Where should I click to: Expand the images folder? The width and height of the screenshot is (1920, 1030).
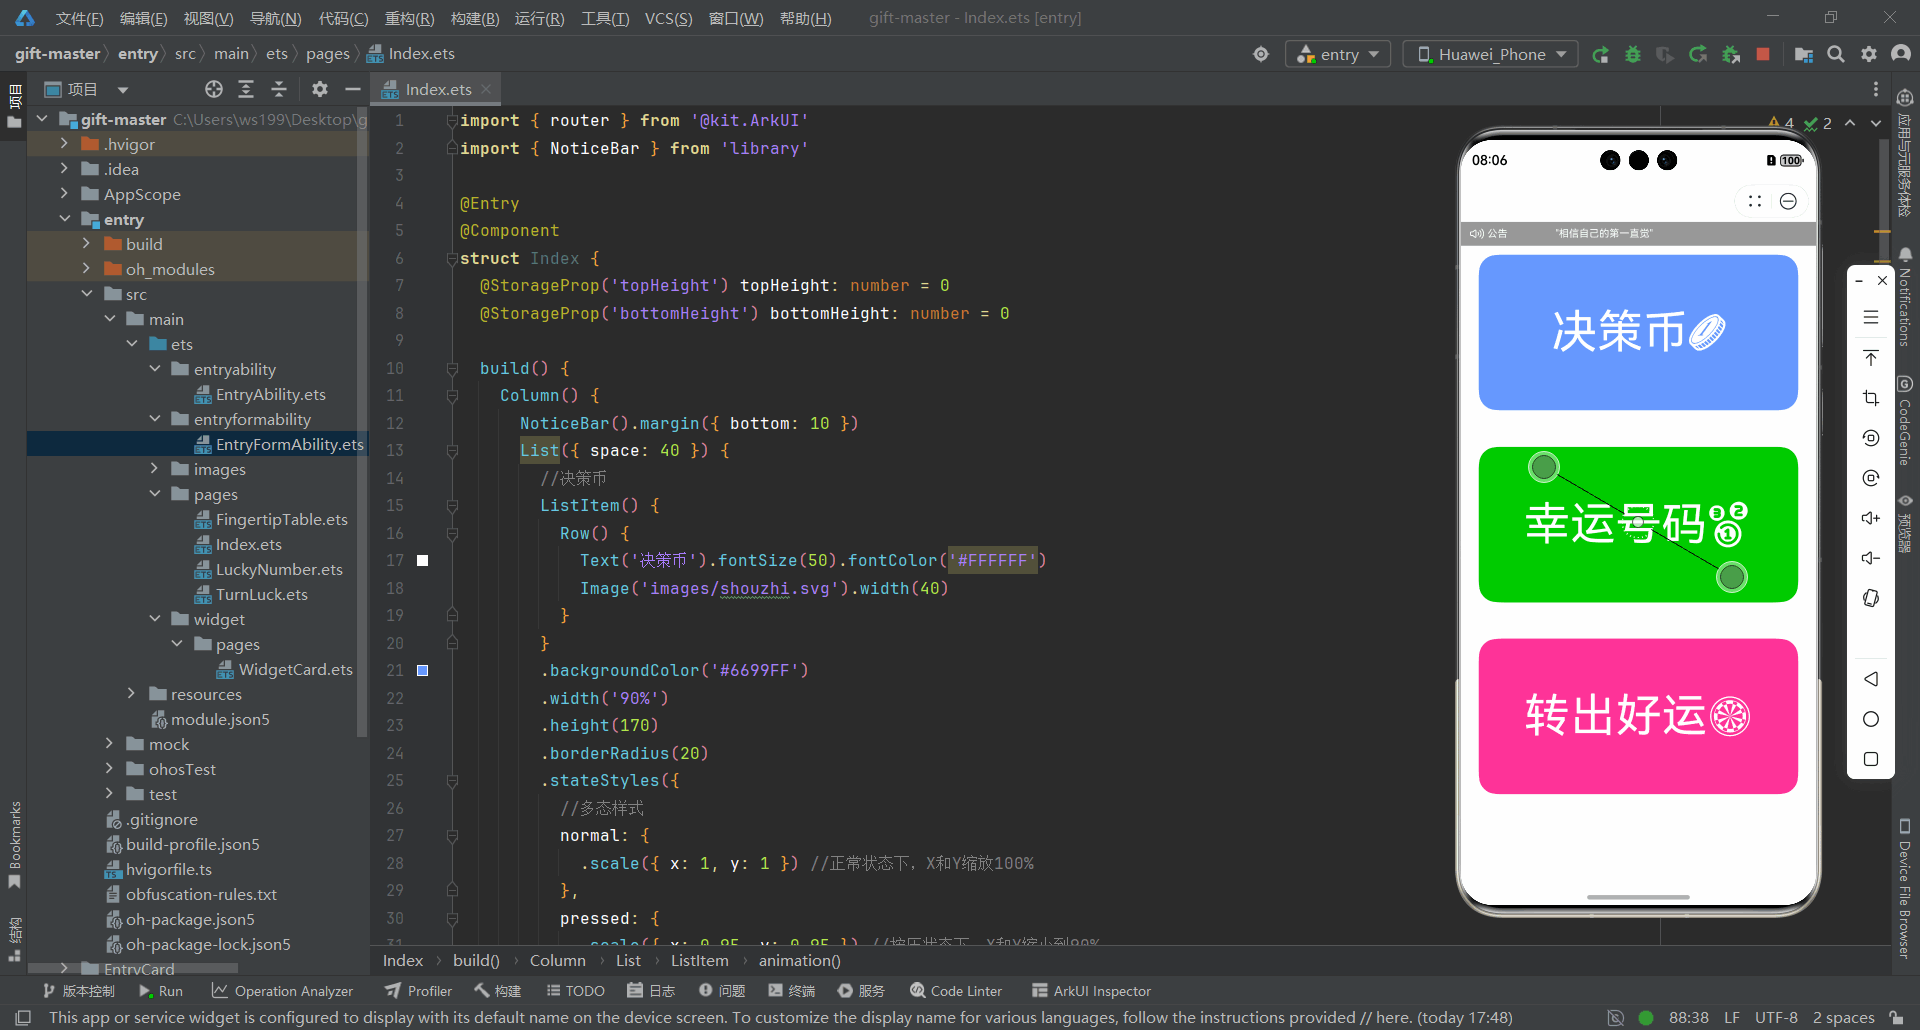[x=155, y=469]
